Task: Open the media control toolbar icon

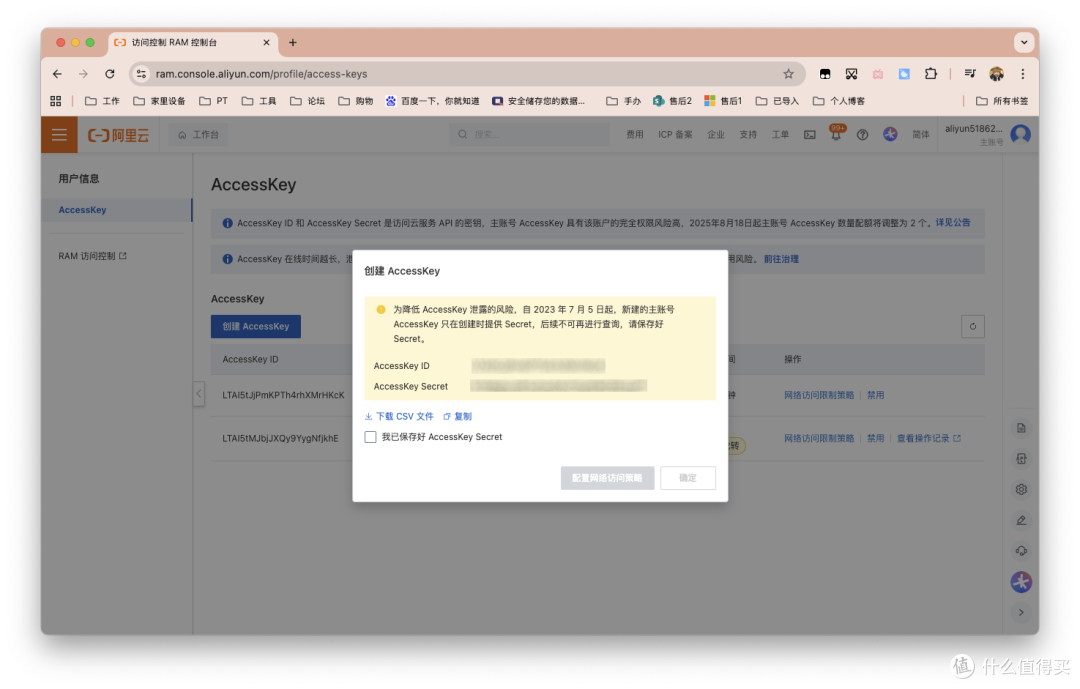Action: point(970,74)
